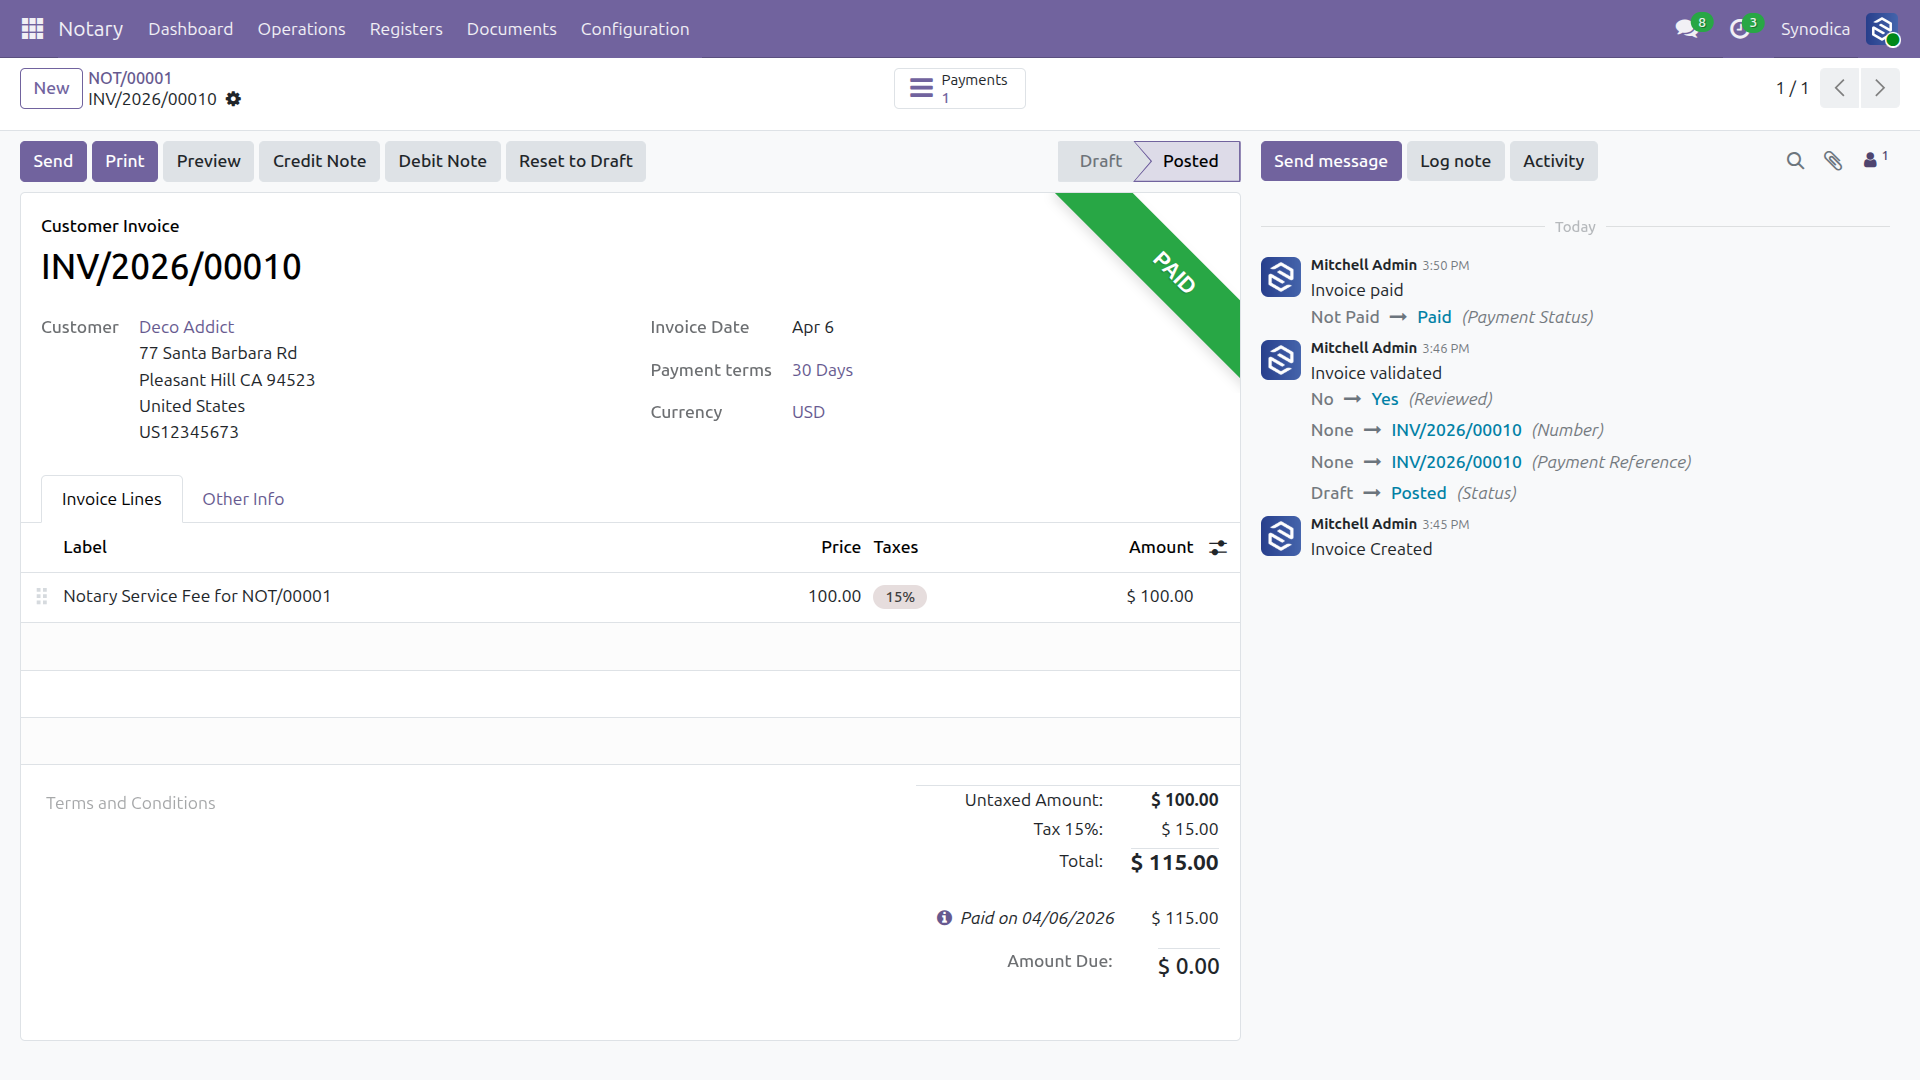Click the New button
Viewport: 1920px width, 1080px height.
pyautogui.click(x=51, y=88)
